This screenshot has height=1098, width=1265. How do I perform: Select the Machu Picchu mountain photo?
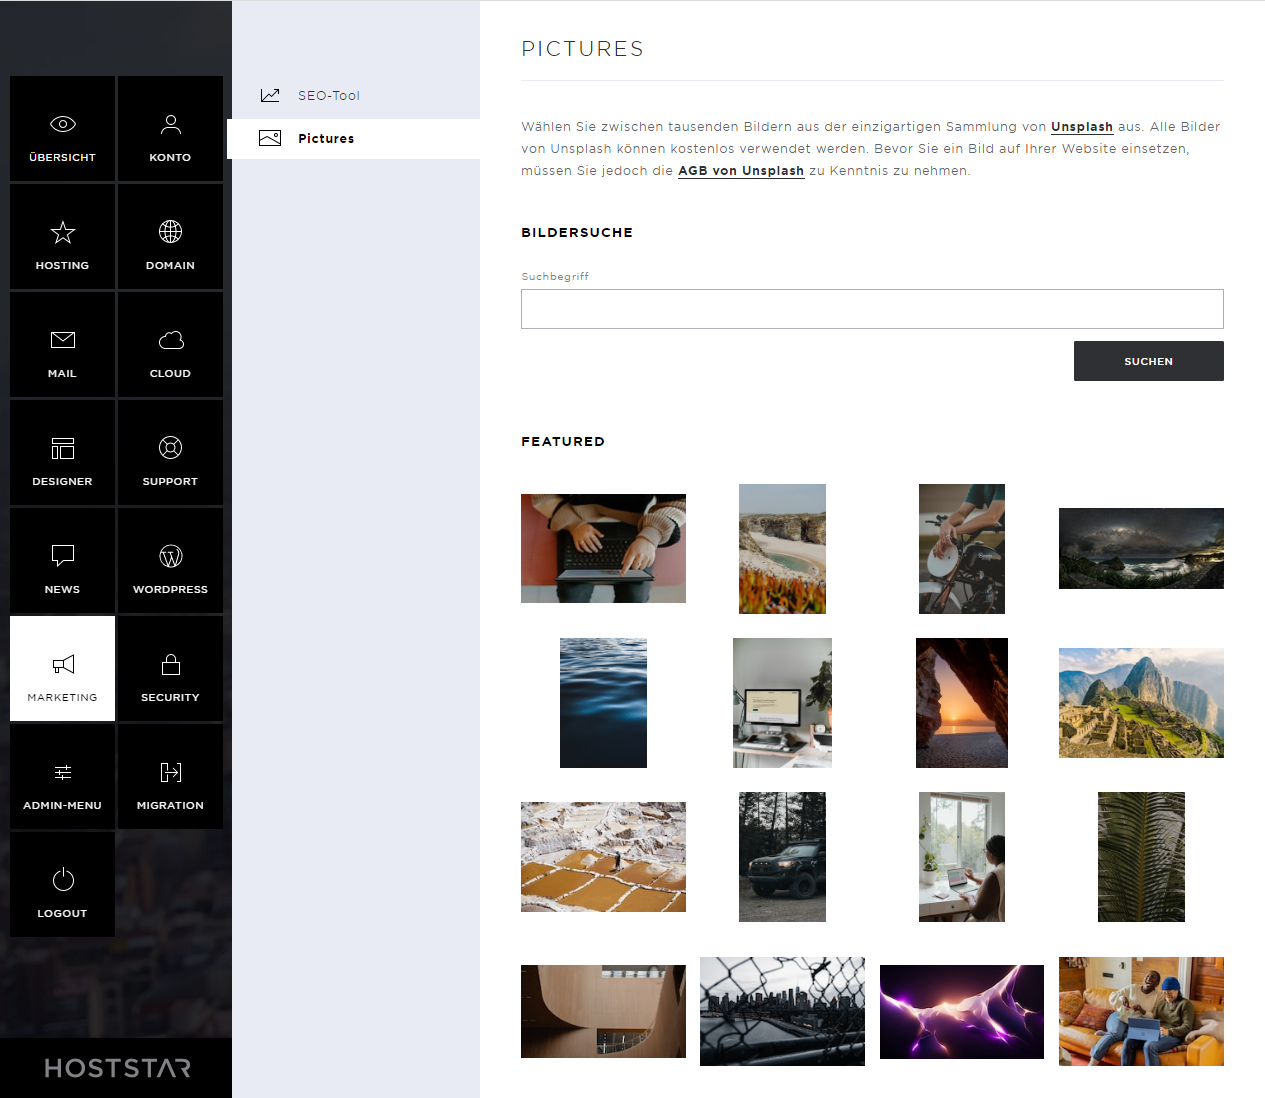click(1141, 703)
